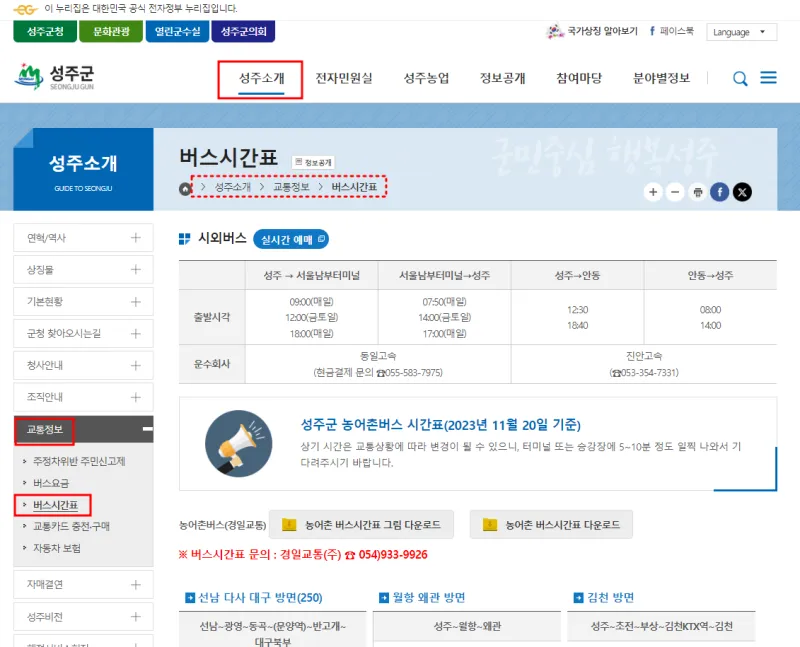
Task: Open the 정보공개 main menu
Action: [x=502, y=78]
